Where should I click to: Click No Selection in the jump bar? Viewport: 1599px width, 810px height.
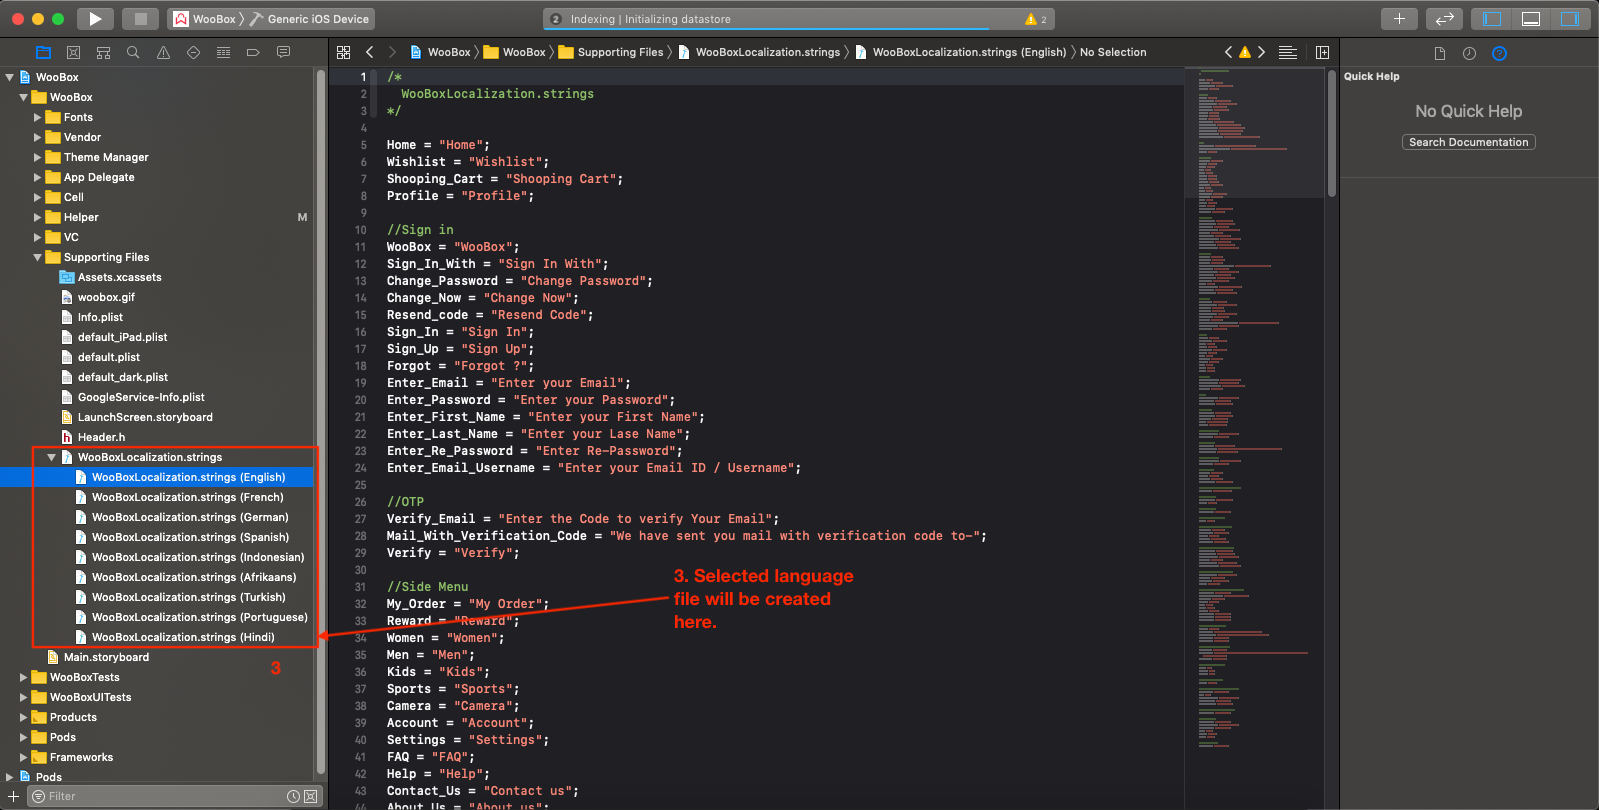click(1113, 52)
